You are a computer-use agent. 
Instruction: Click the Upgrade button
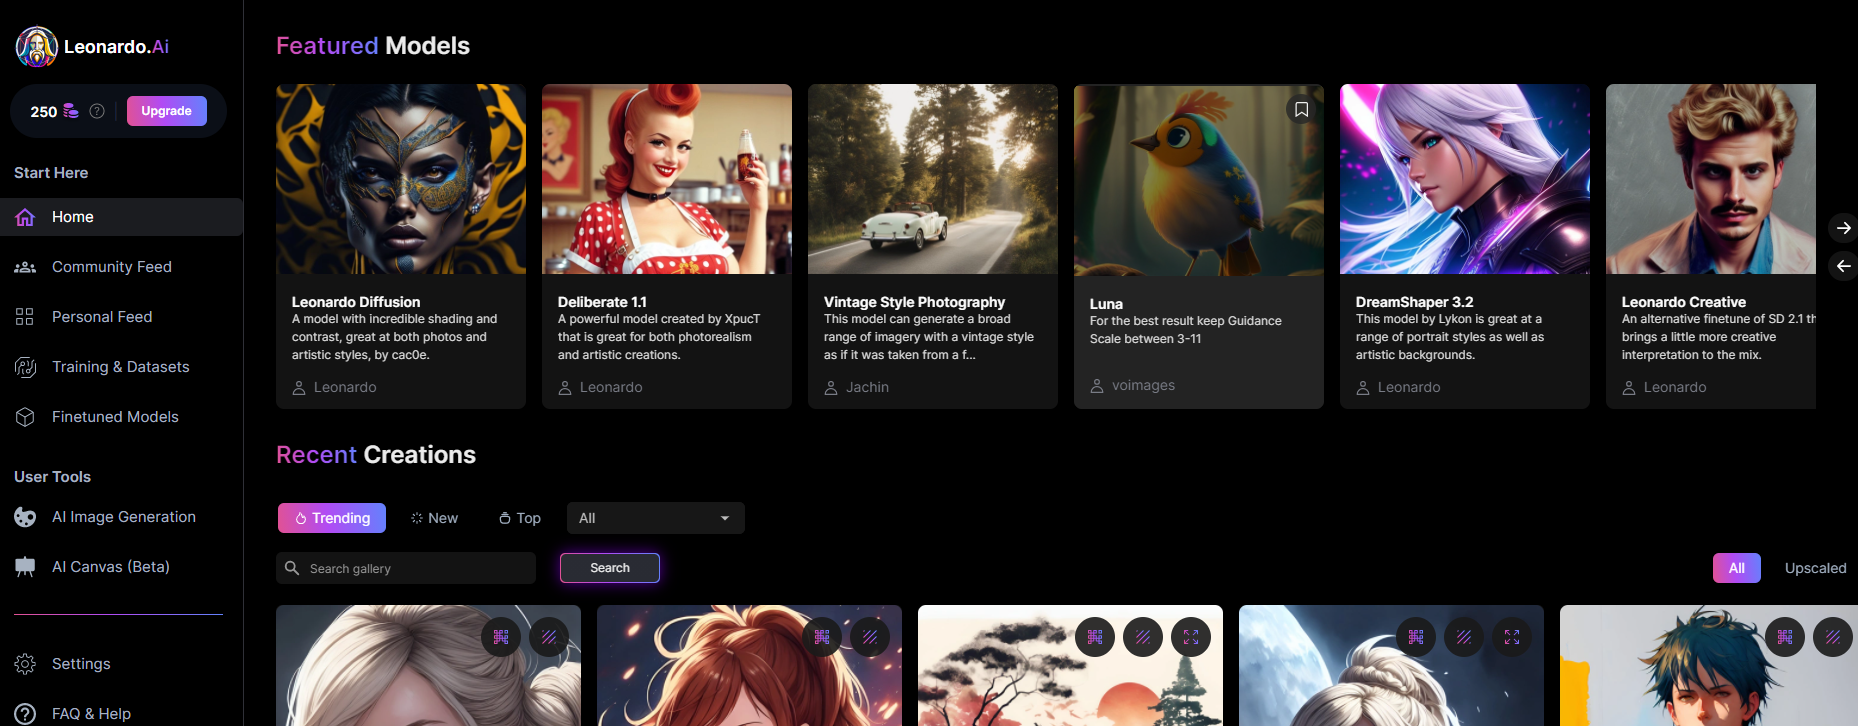pos(166,111)
